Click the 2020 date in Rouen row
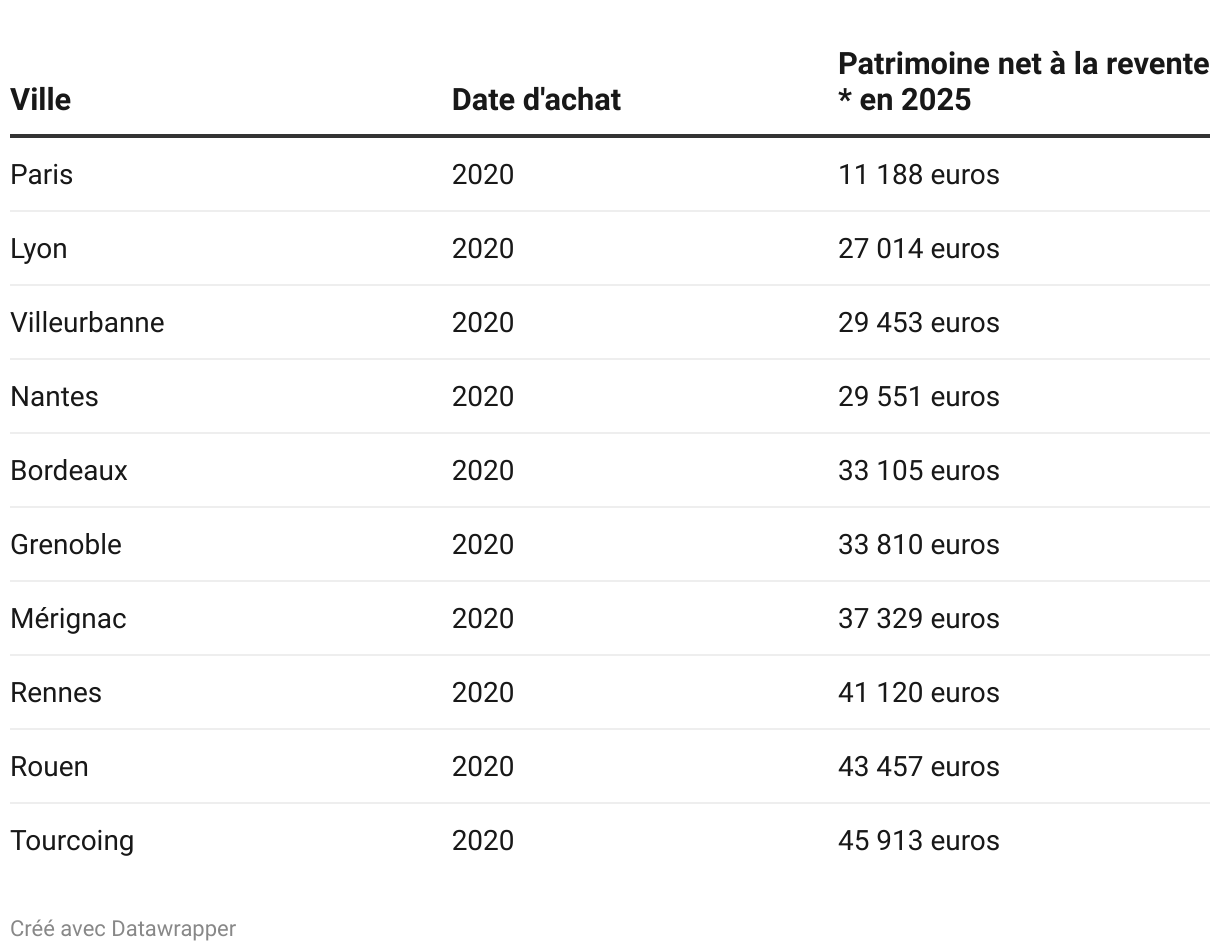This screenshot has width=1220, height=952. (483, 766)
